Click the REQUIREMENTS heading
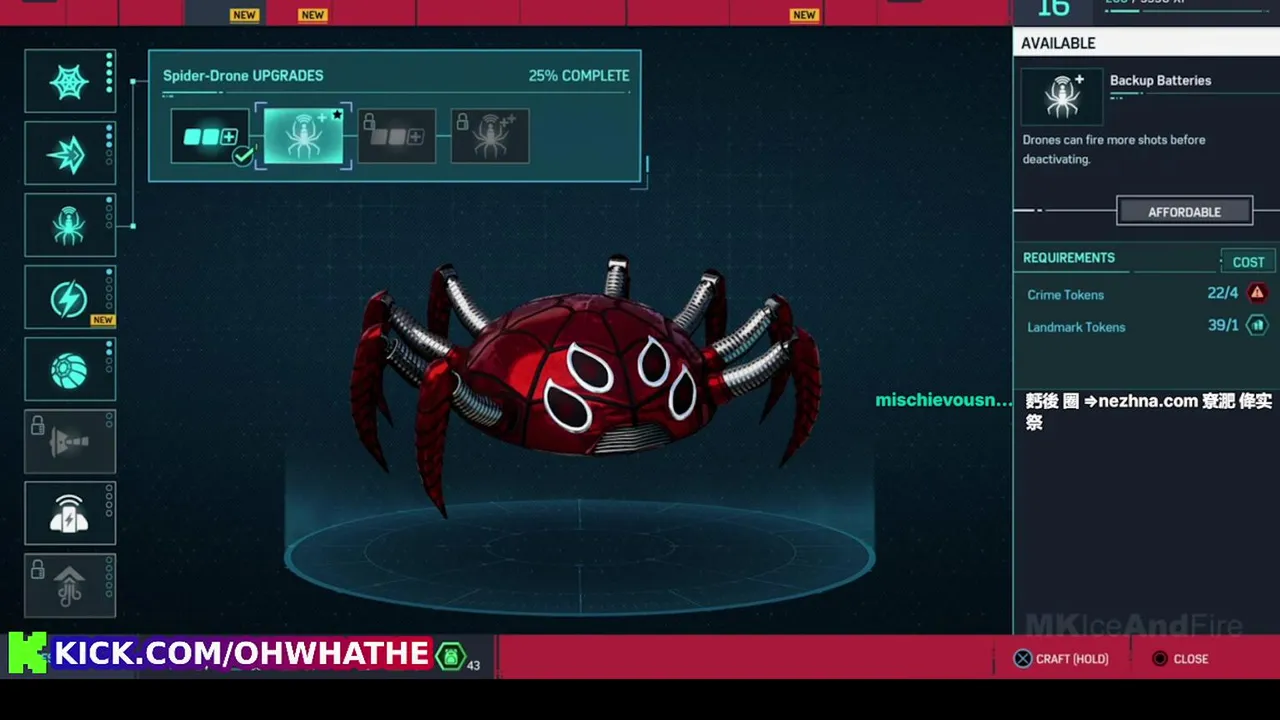The width and height of the screenshot is (1280, 720). [x=1068, y=258]
